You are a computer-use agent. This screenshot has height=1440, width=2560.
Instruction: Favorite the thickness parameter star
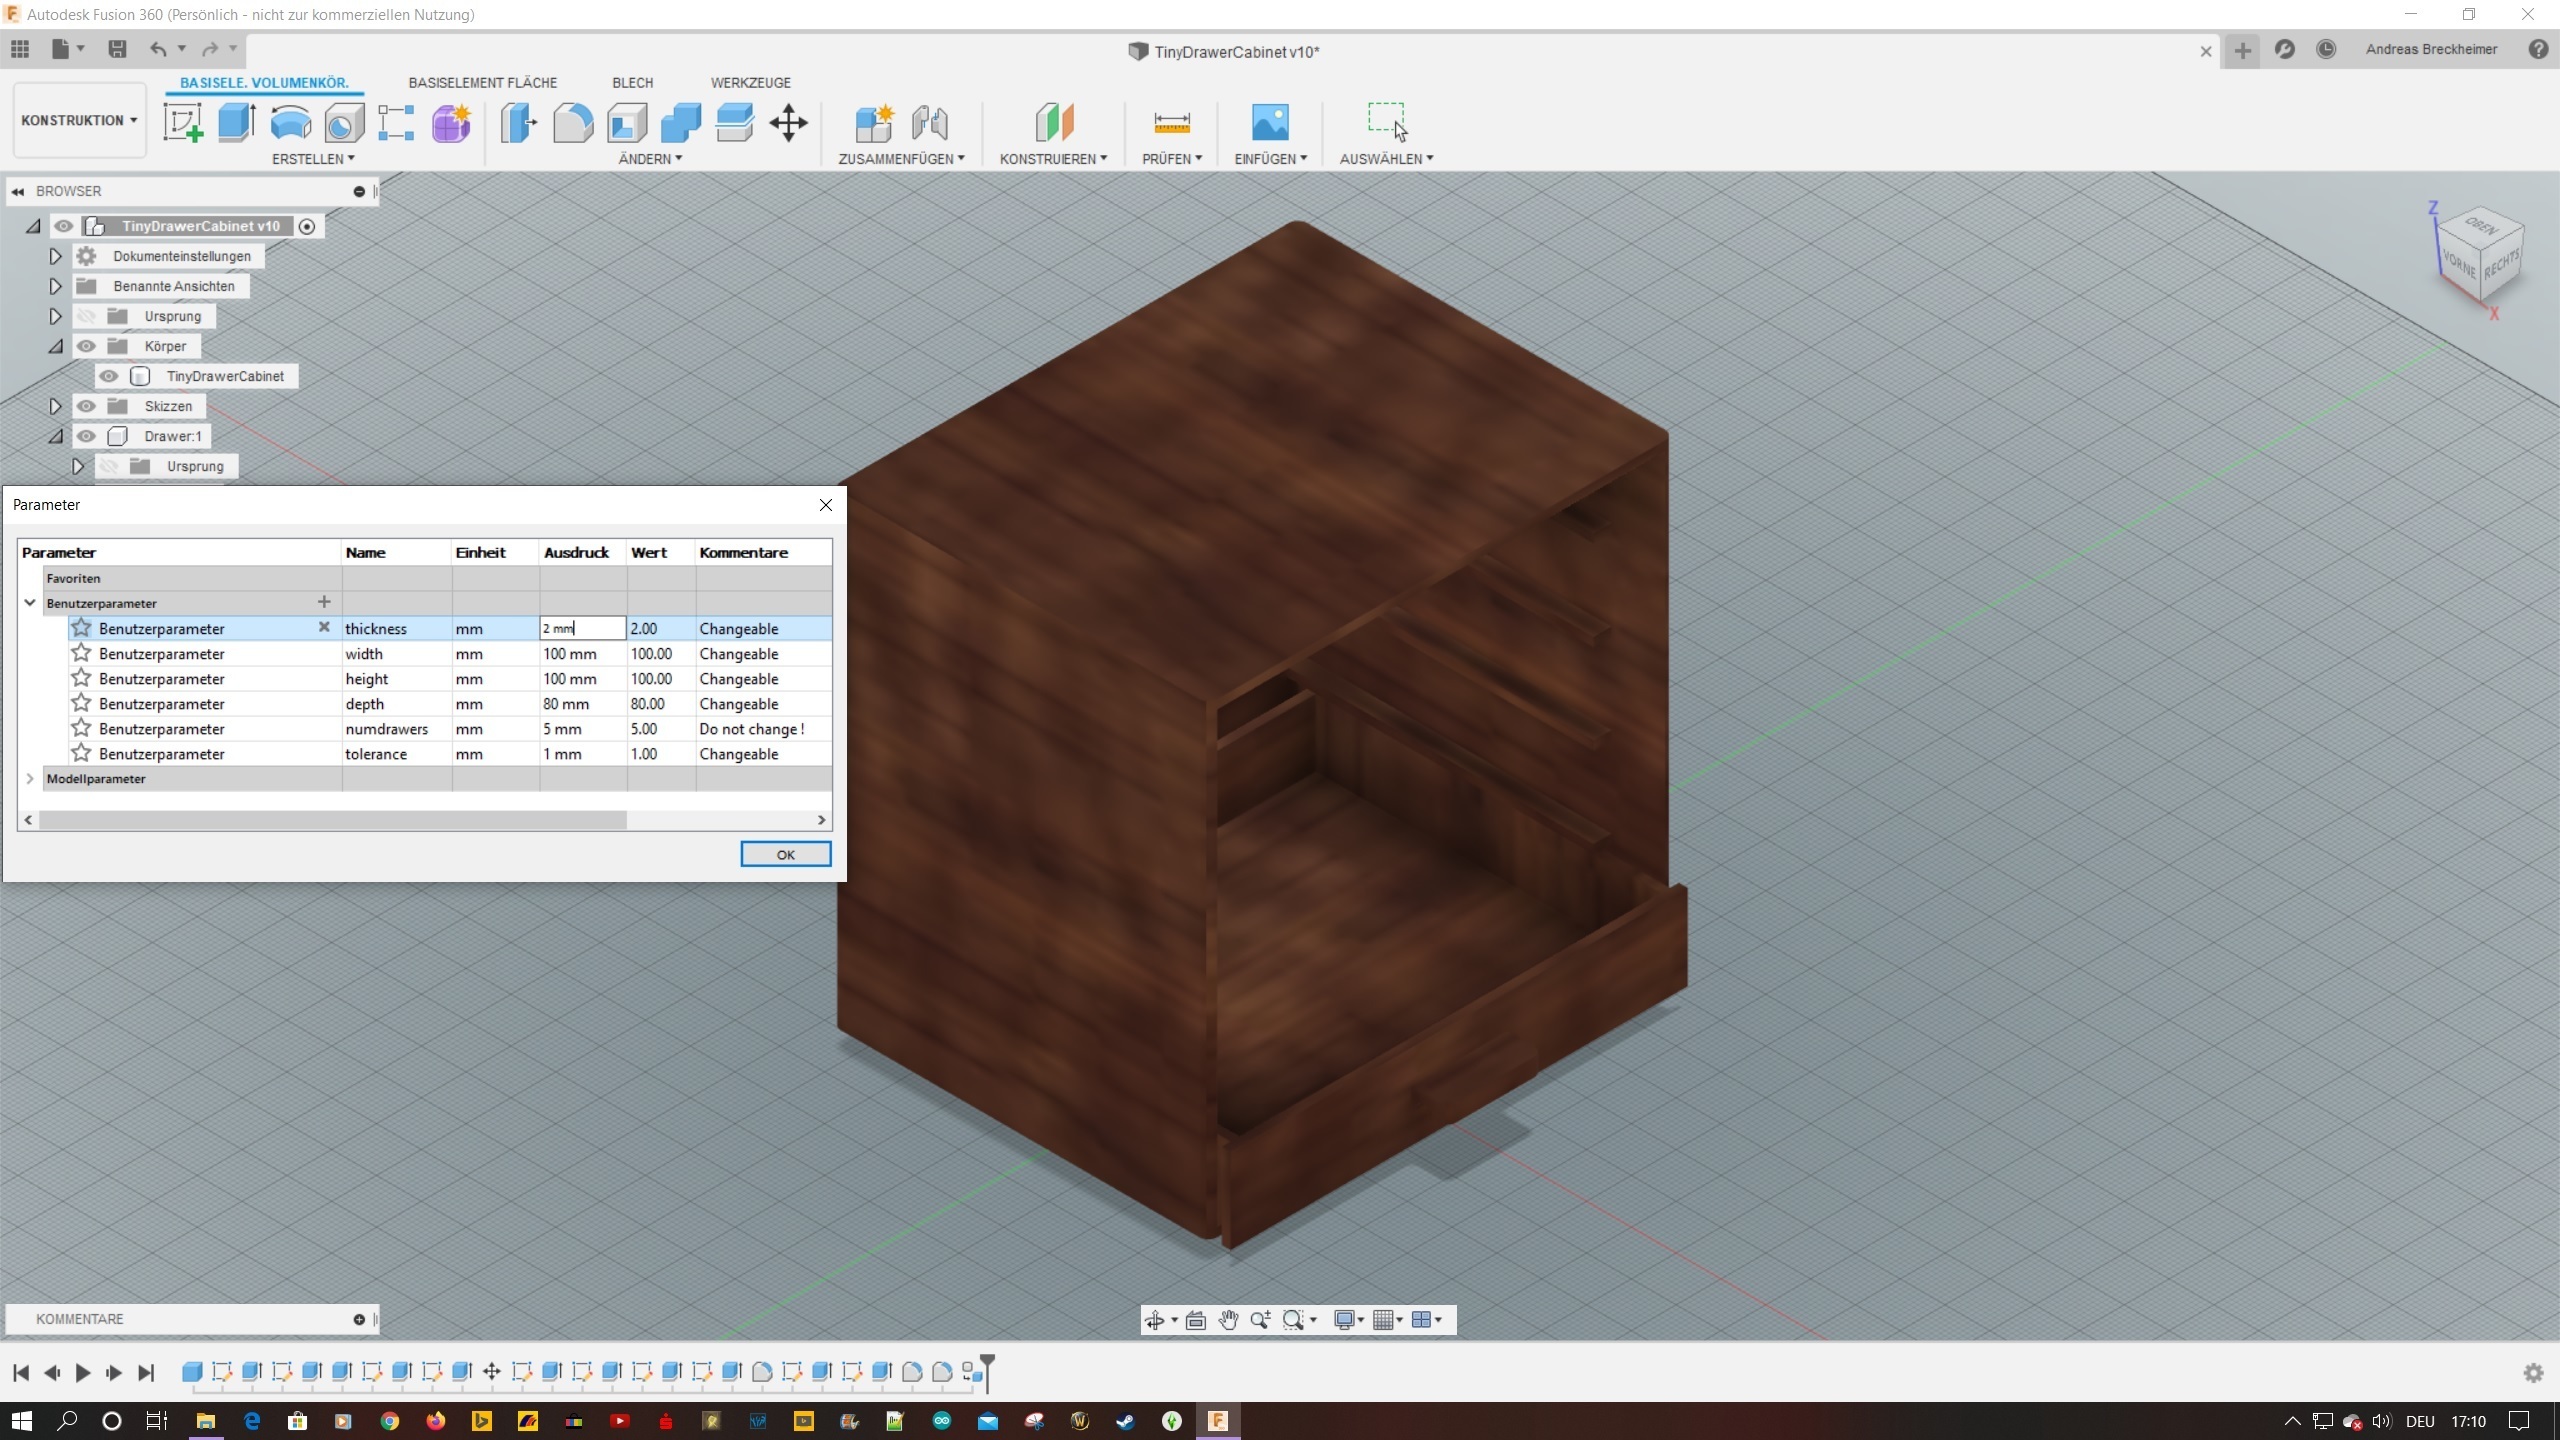coord(82,628)
